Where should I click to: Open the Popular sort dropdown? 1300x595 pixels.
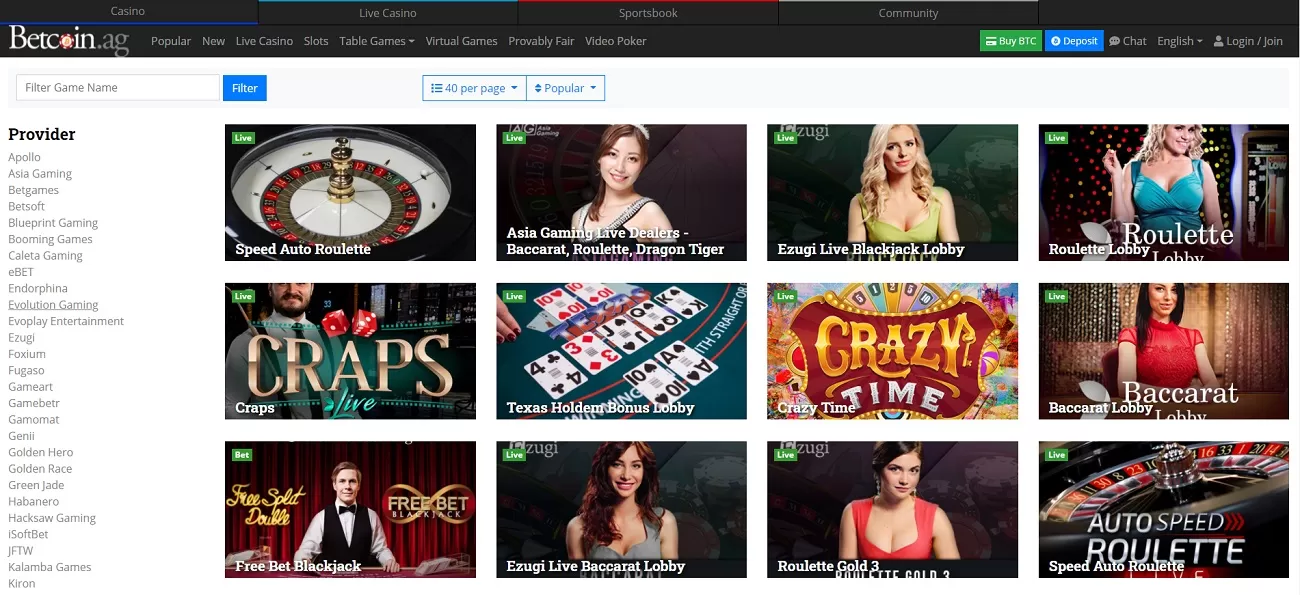[565, 88]
